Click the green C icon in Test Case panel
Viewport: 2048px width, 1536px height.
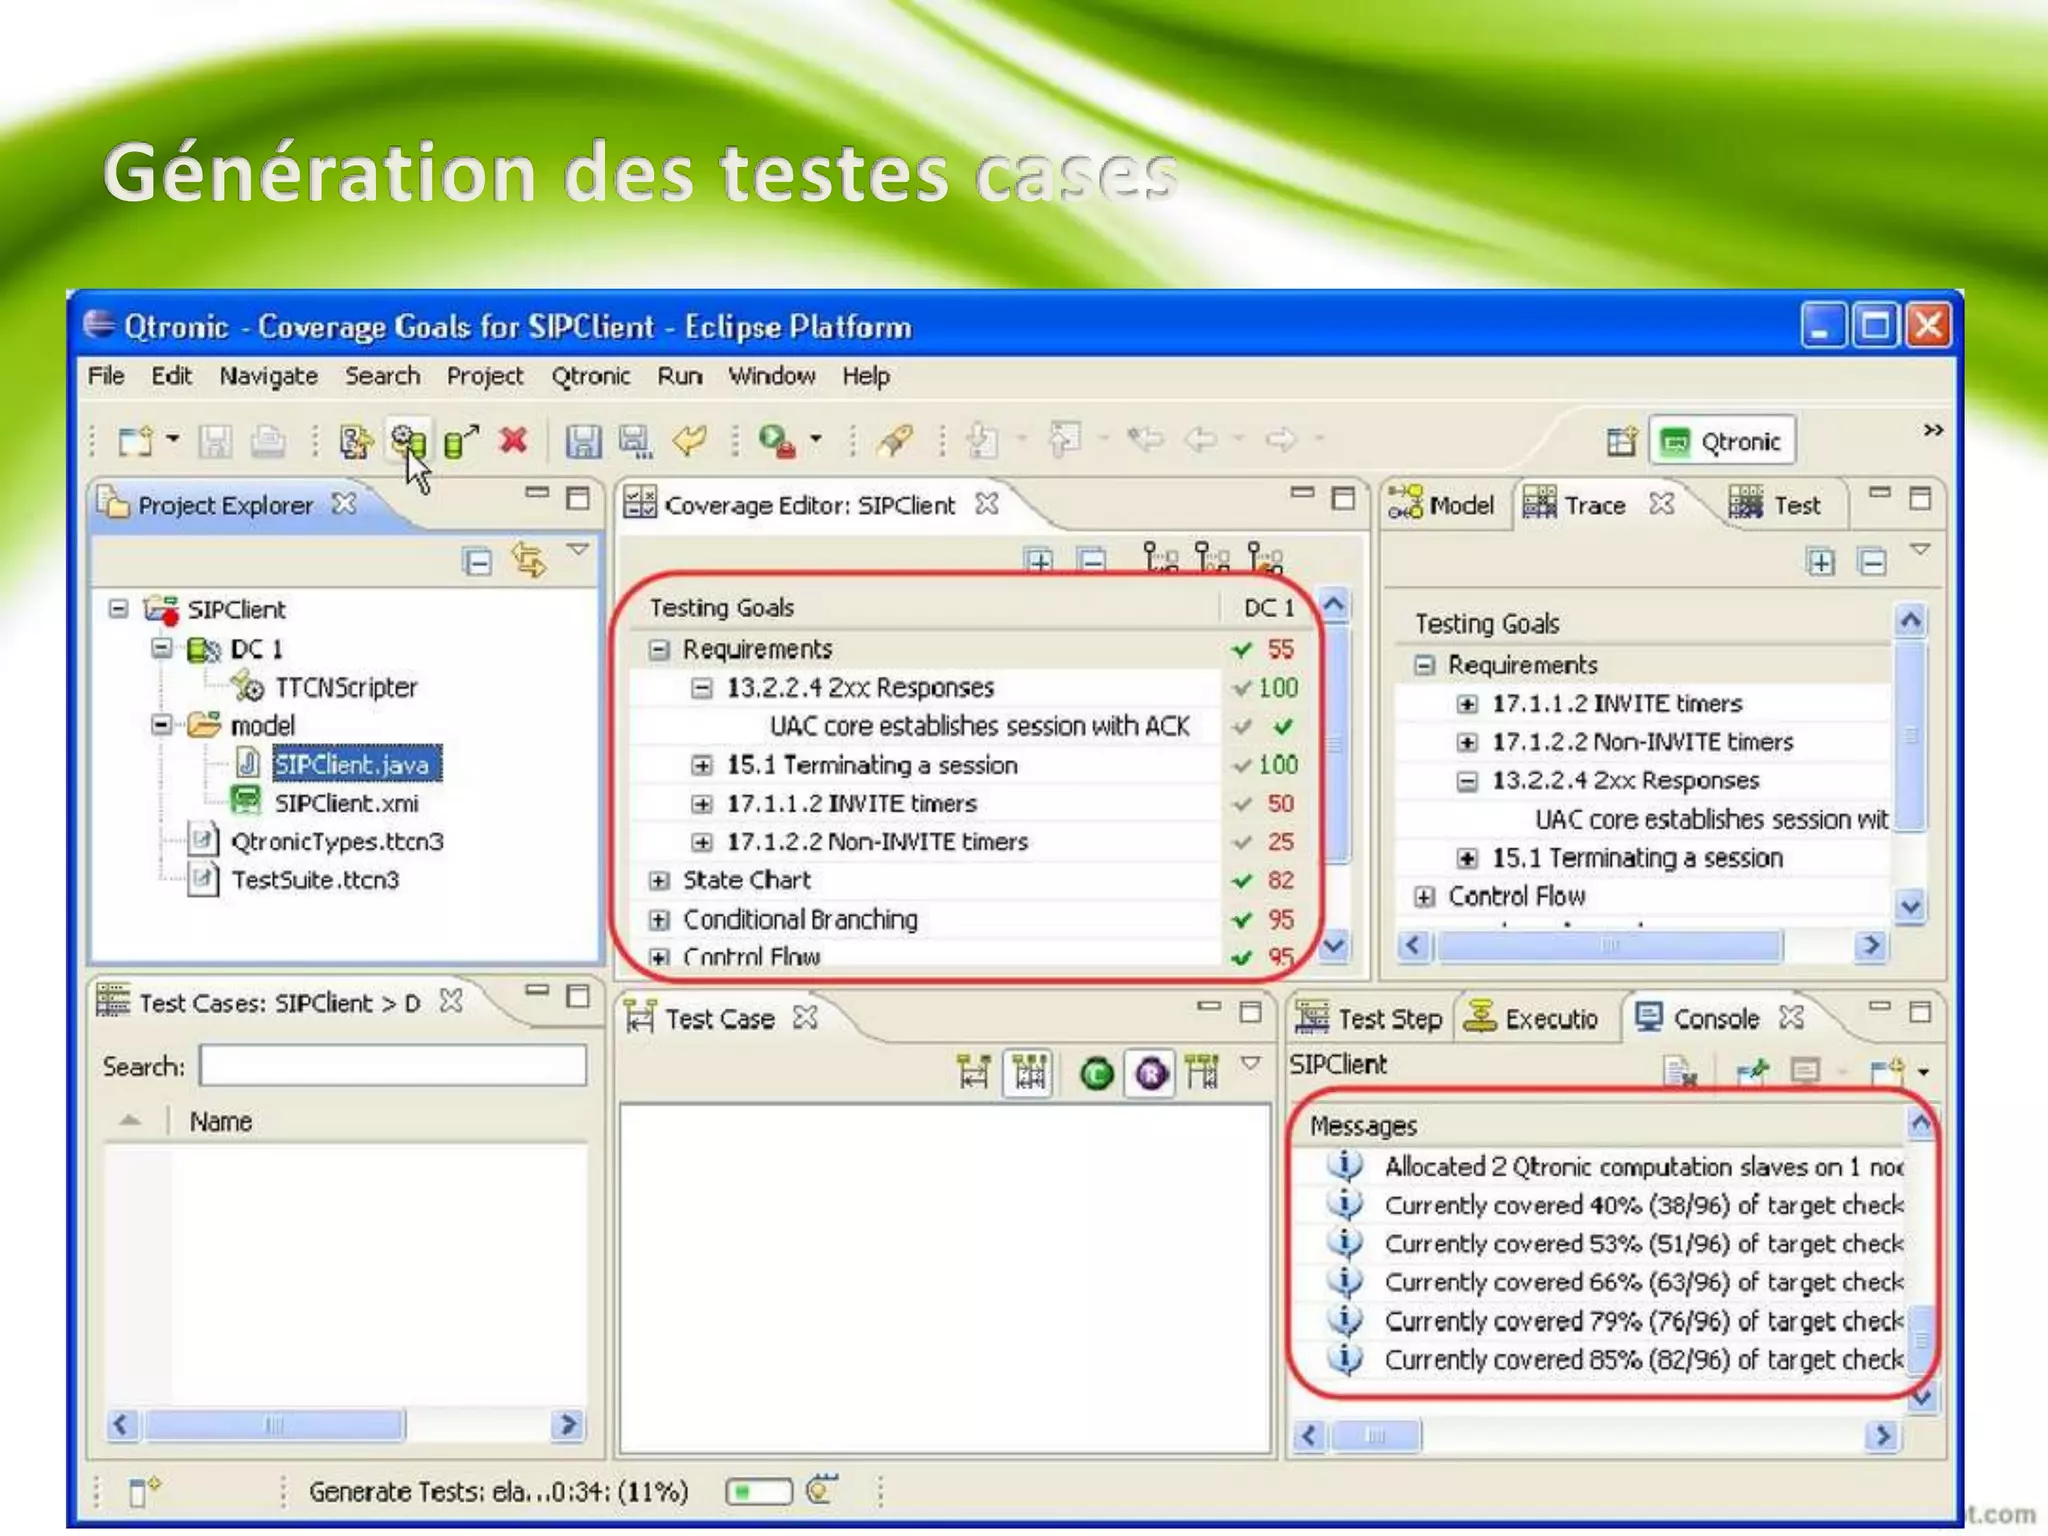(x=1097, y=1074)
